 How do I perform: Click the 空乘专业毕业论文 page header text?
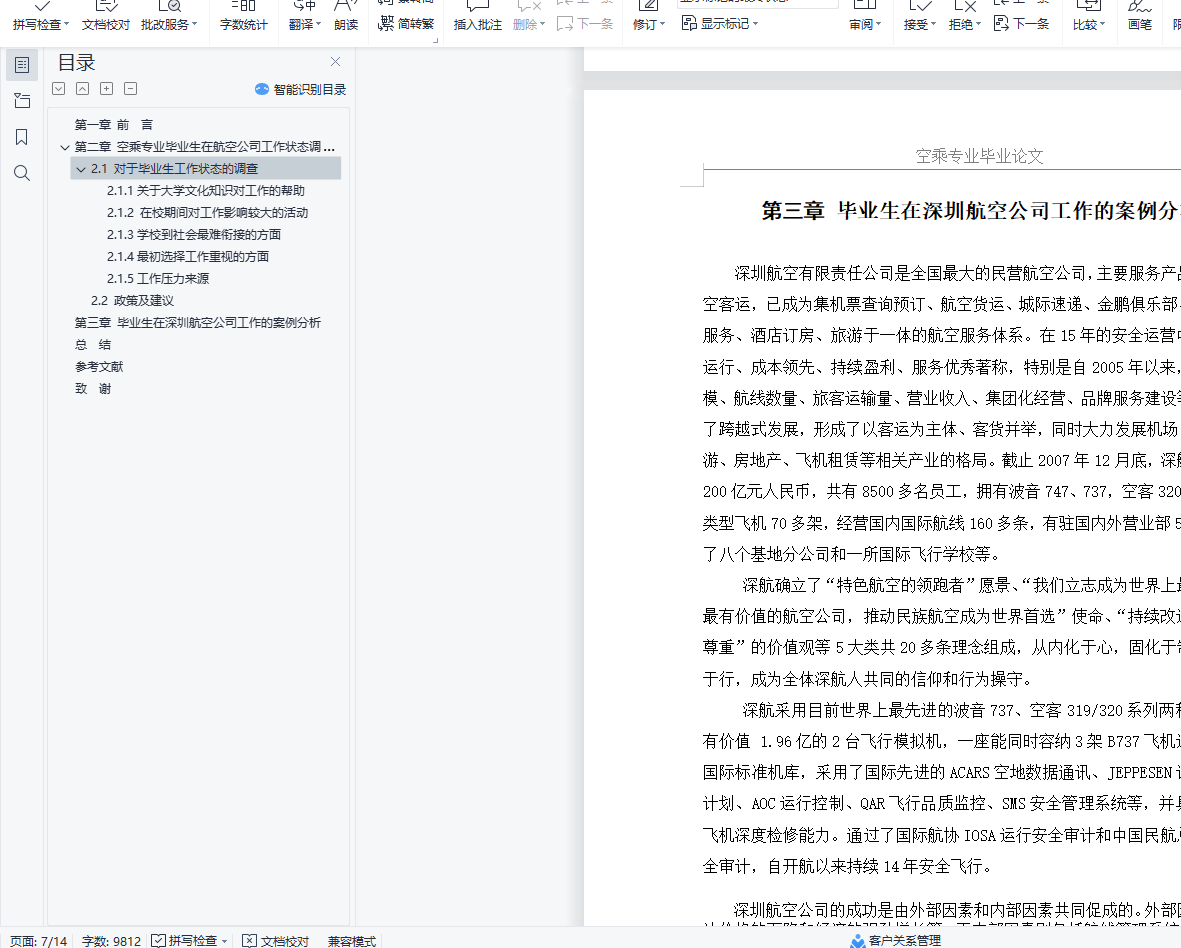pyautogui.click(x=979, y=156)
